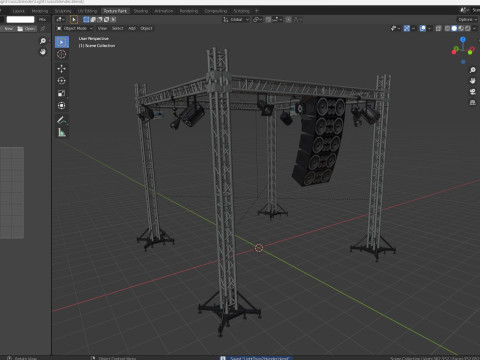Select the Rotate tool
480x360 pixels.
[61, 81]
